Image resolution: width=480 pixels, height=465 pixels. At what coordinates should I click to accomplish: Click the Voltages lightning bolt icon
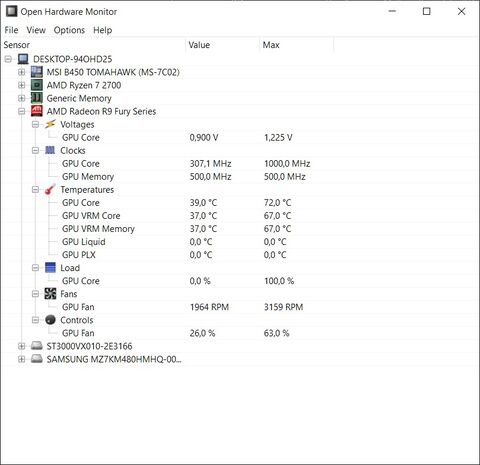[x=50, y=124]
